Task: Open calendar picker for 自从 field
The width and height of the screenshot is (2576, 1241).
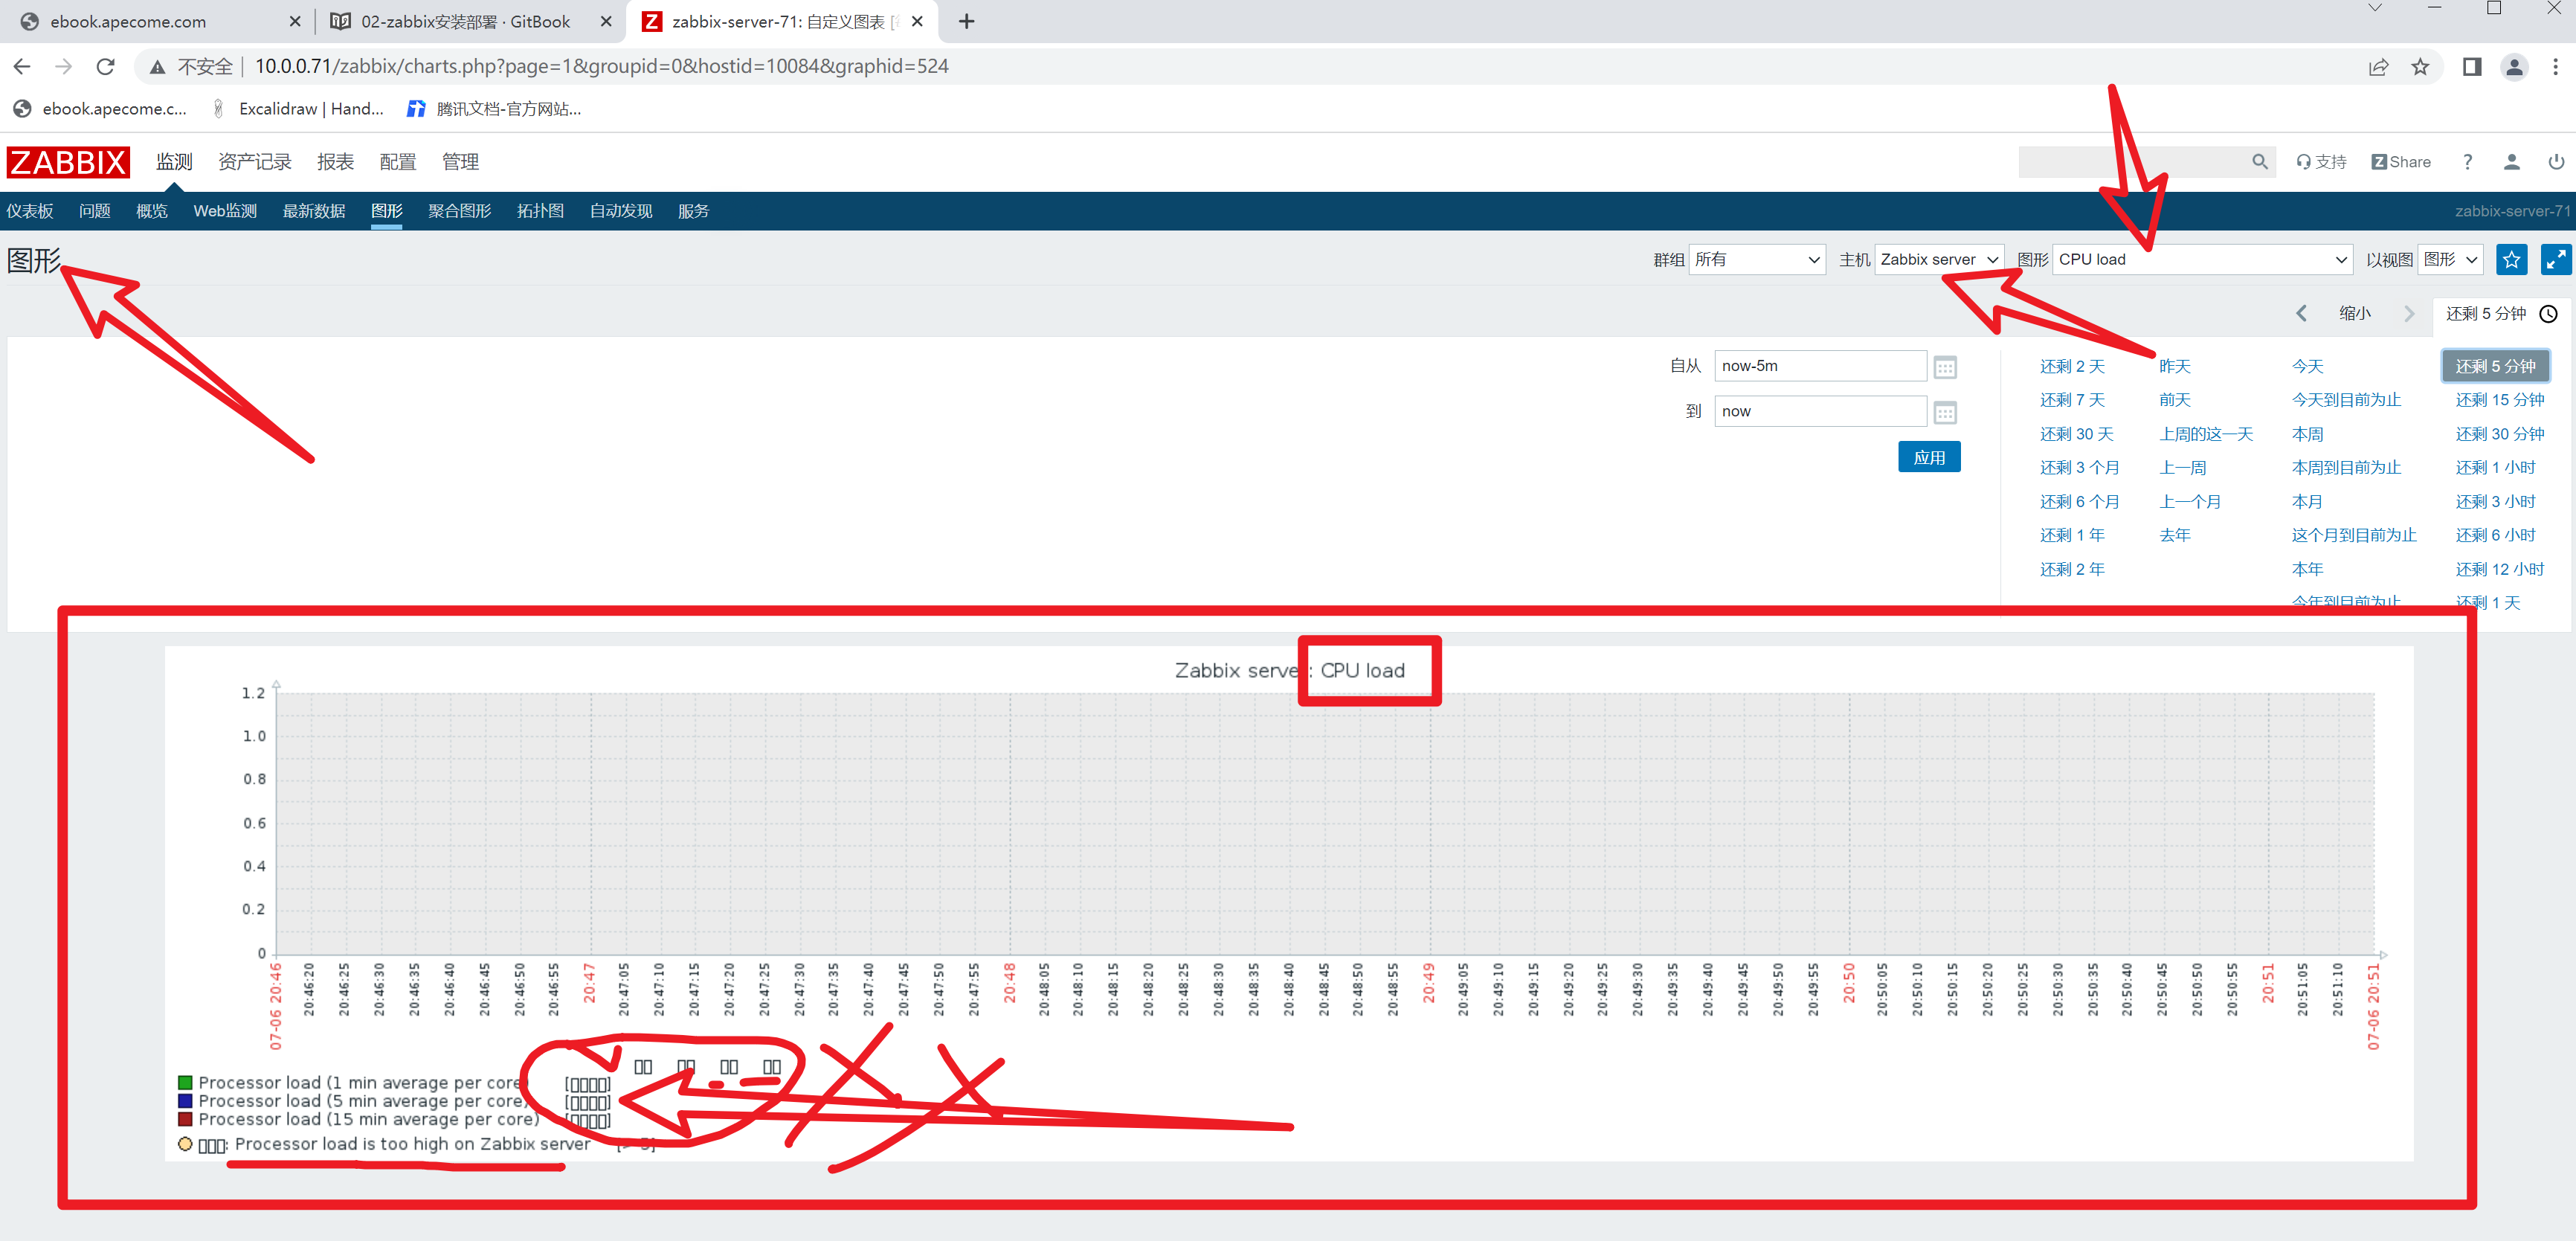Action: click(x=1944, y=367)
